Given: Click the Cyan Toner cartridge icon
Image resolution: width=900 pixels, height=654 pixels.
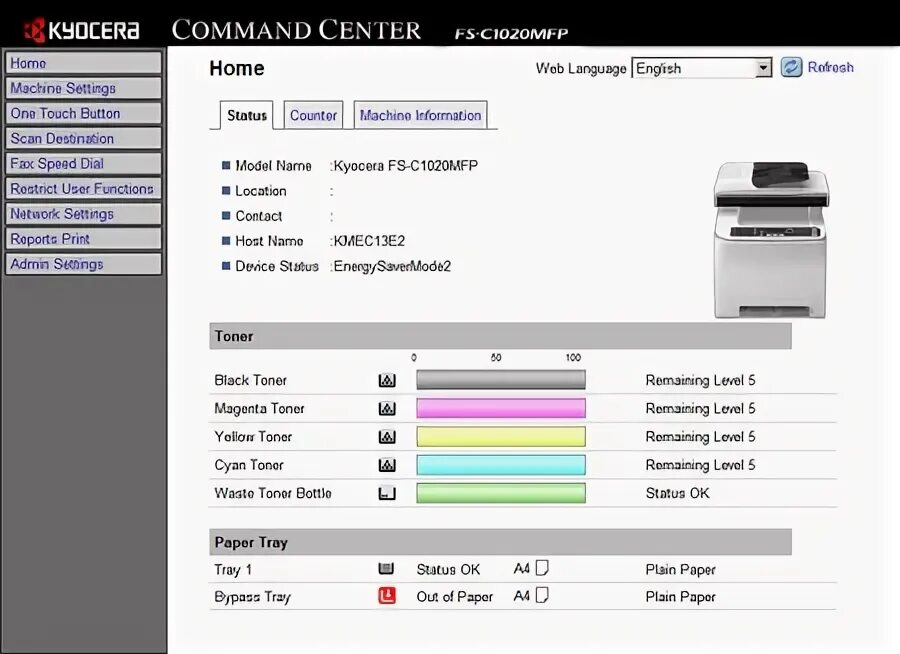Looking at the screenshot, I should (387, 465).
